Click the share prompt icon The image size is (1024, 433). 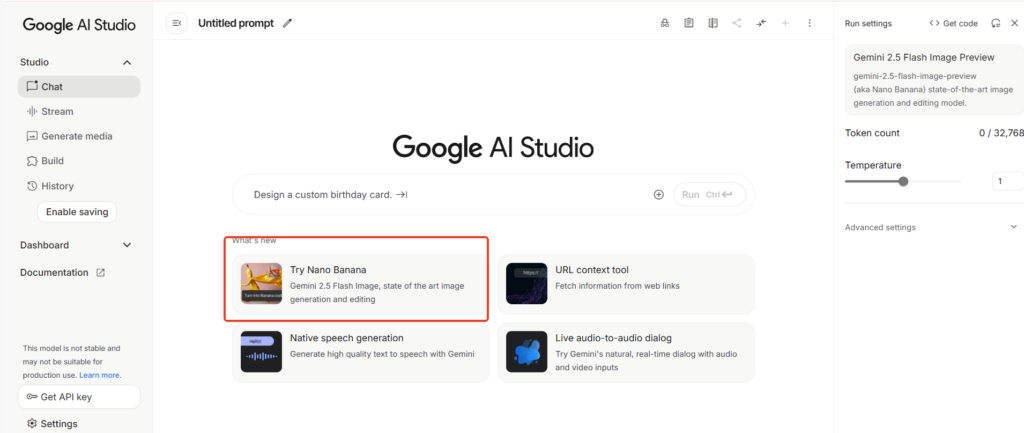(x=737, y=23)
